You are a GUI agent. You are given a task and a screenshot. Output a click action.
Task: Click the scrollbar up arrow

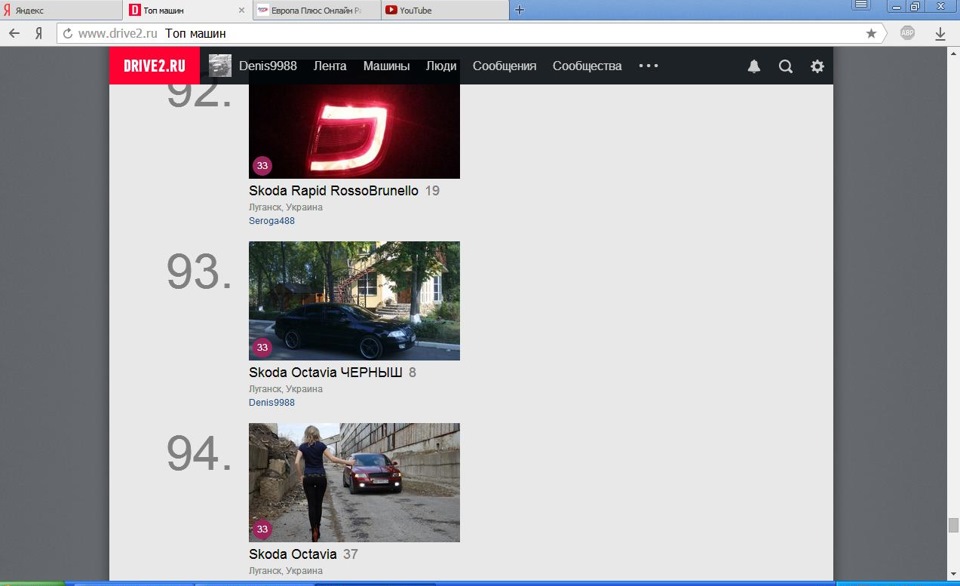pyautogui.click(x=953, y=53)
